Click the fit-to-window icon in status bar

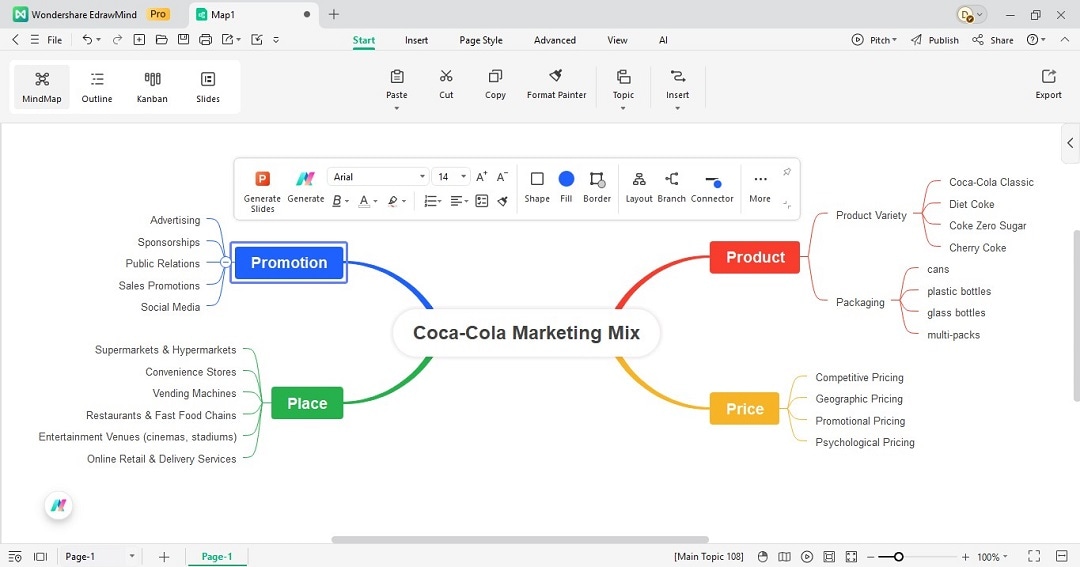829,557
